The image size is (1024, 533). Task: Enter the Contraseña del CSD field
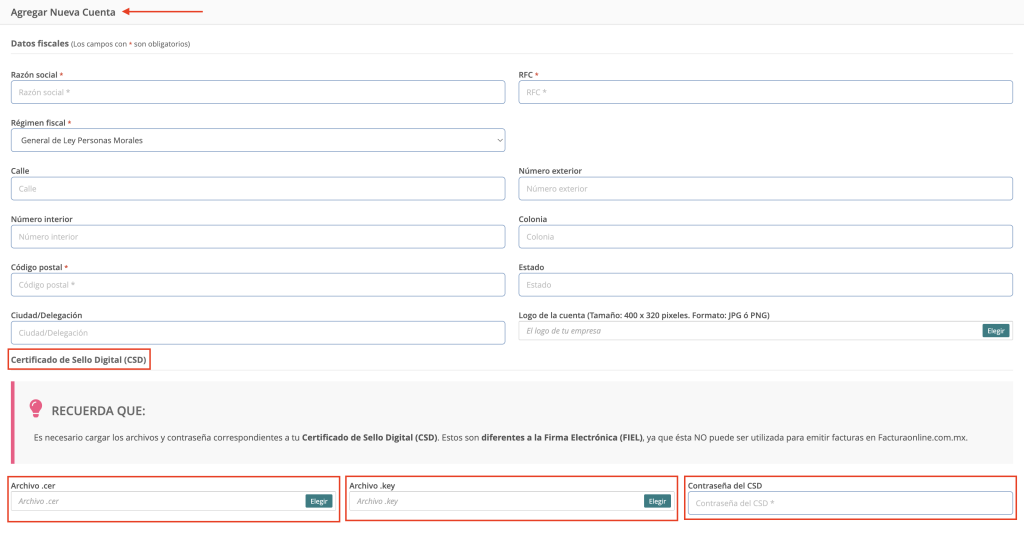point(850,503)
